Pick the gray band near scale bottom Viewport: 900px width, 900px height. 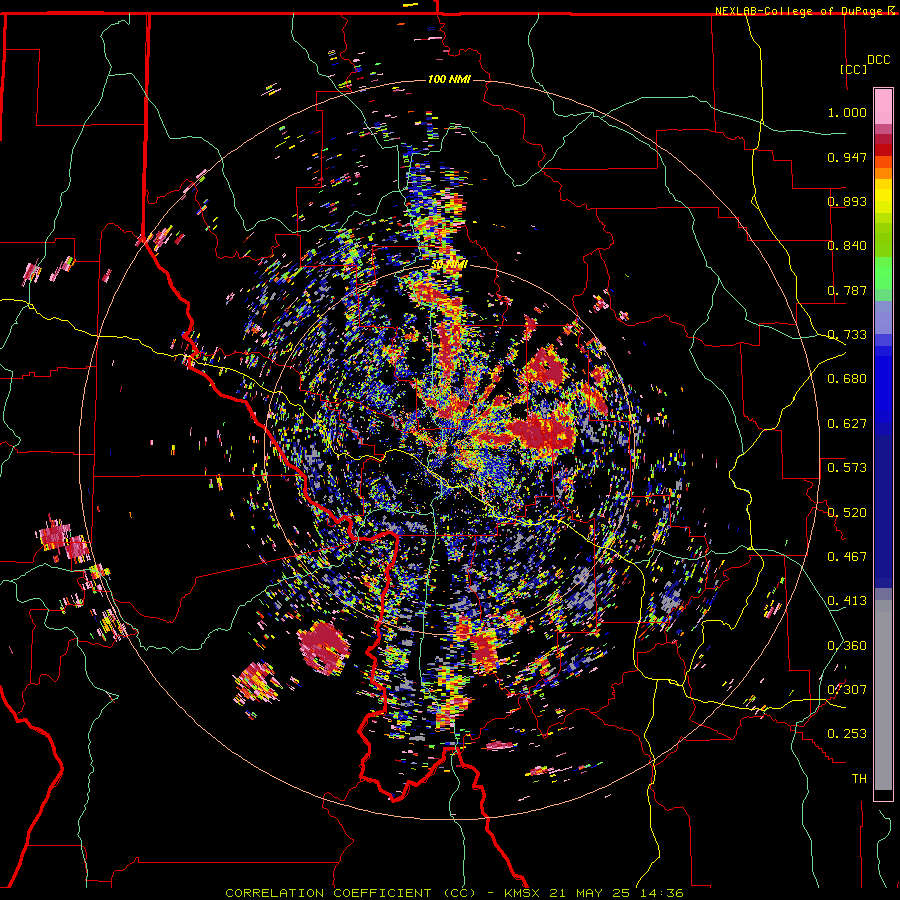pyautogui.click(x=883, y=695)
